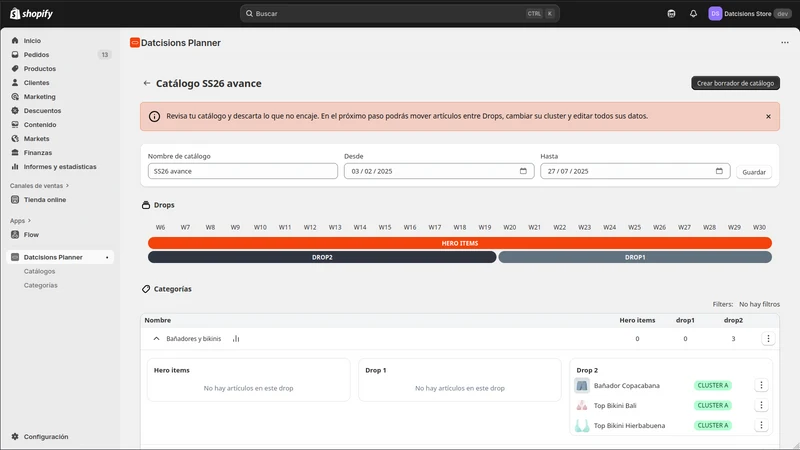
Task: Open options for Bañador Copacabana
Action: (761, 385)
